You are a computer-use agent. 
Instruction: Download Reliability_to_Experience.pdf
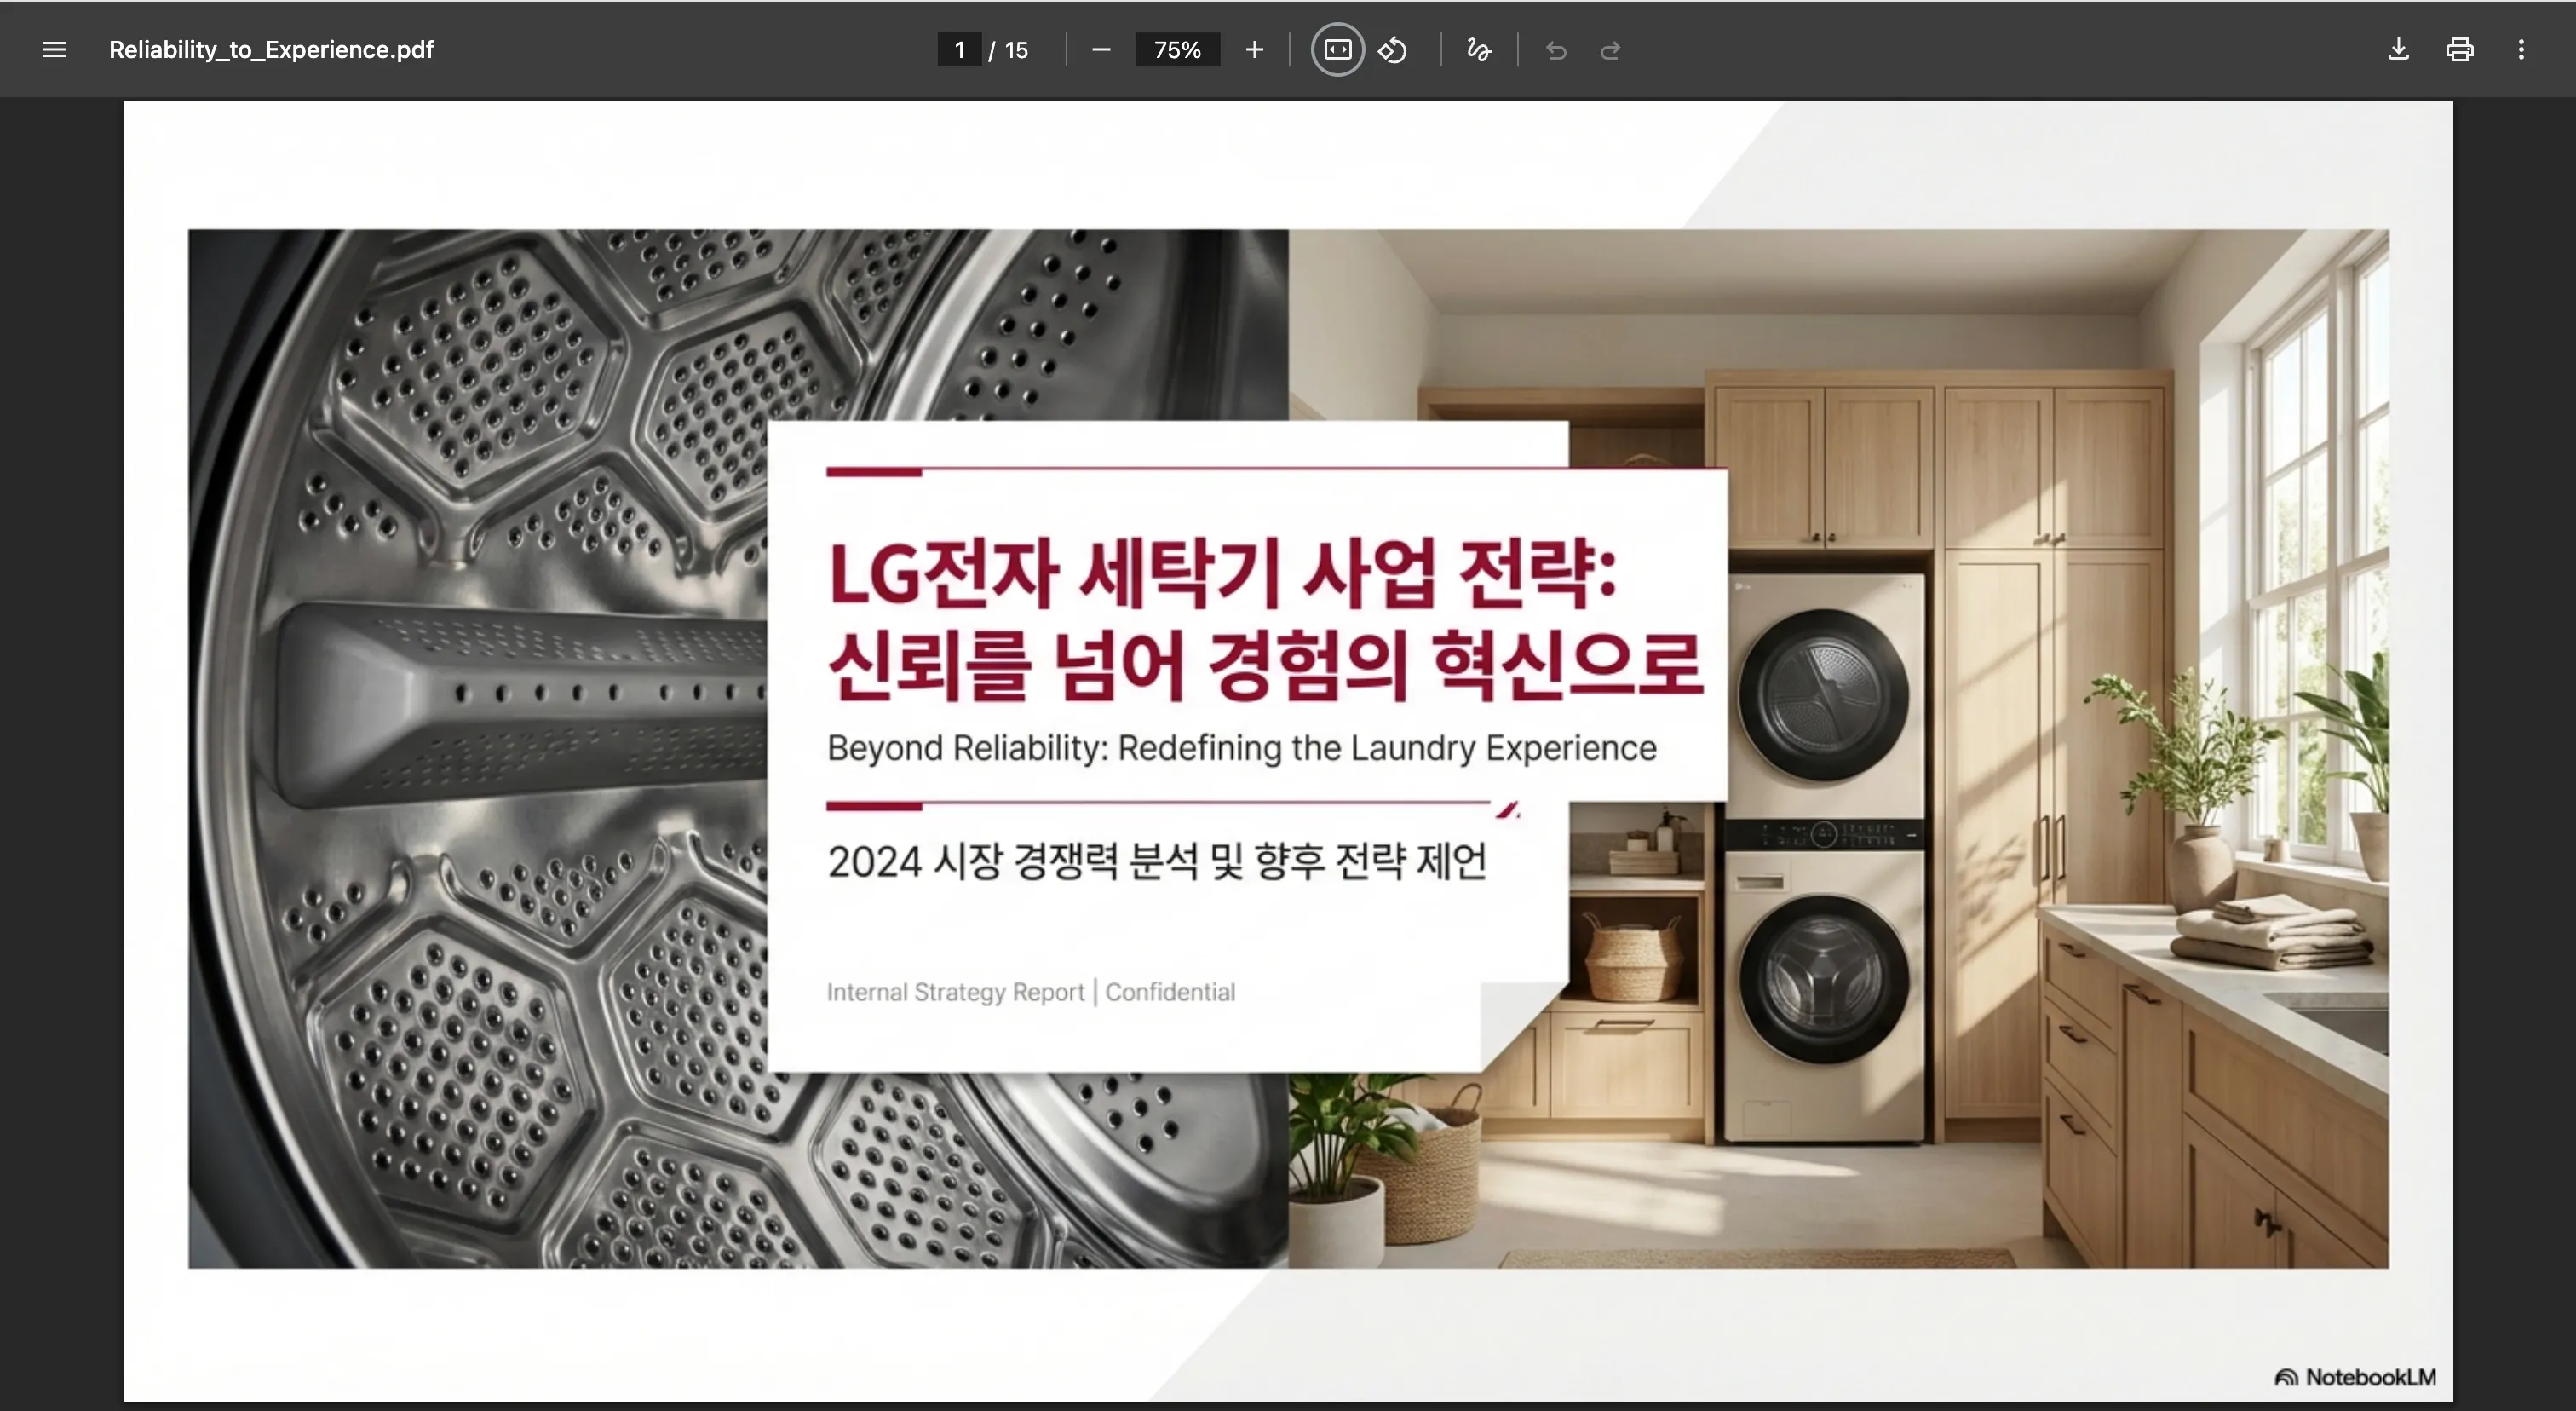2398,49
